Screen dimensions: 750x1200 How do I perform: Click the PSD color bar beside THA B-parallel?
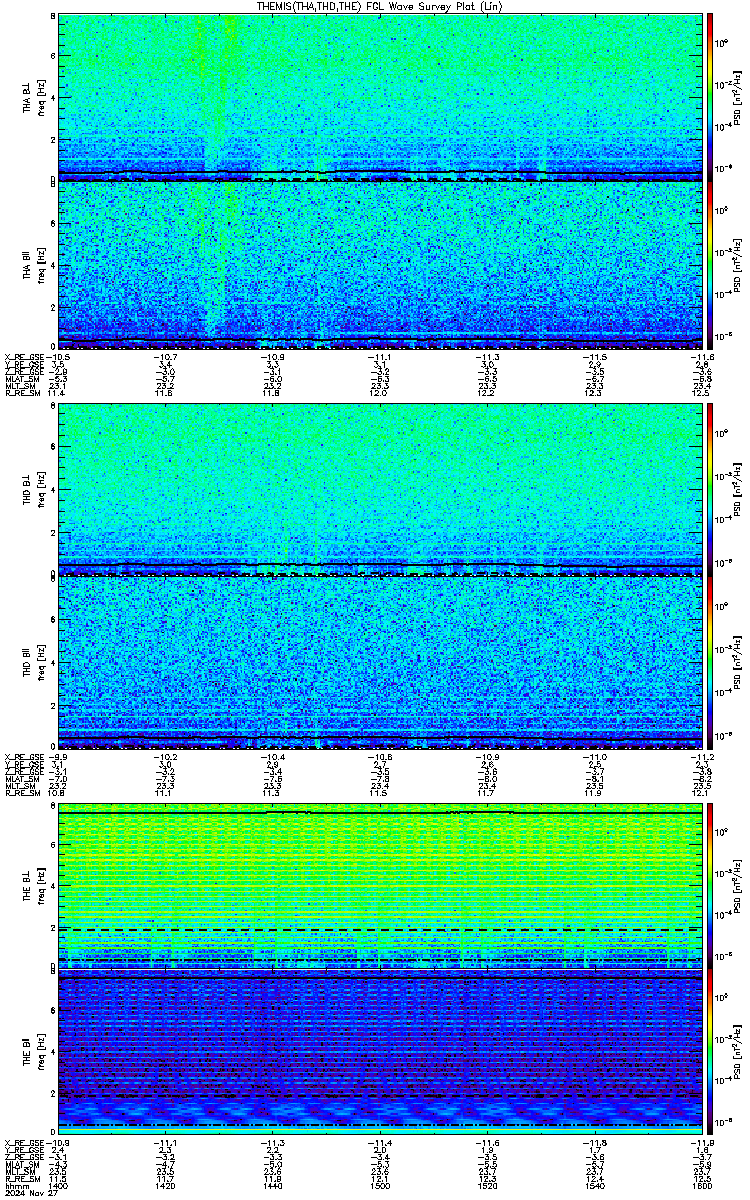tap(710, 264)
